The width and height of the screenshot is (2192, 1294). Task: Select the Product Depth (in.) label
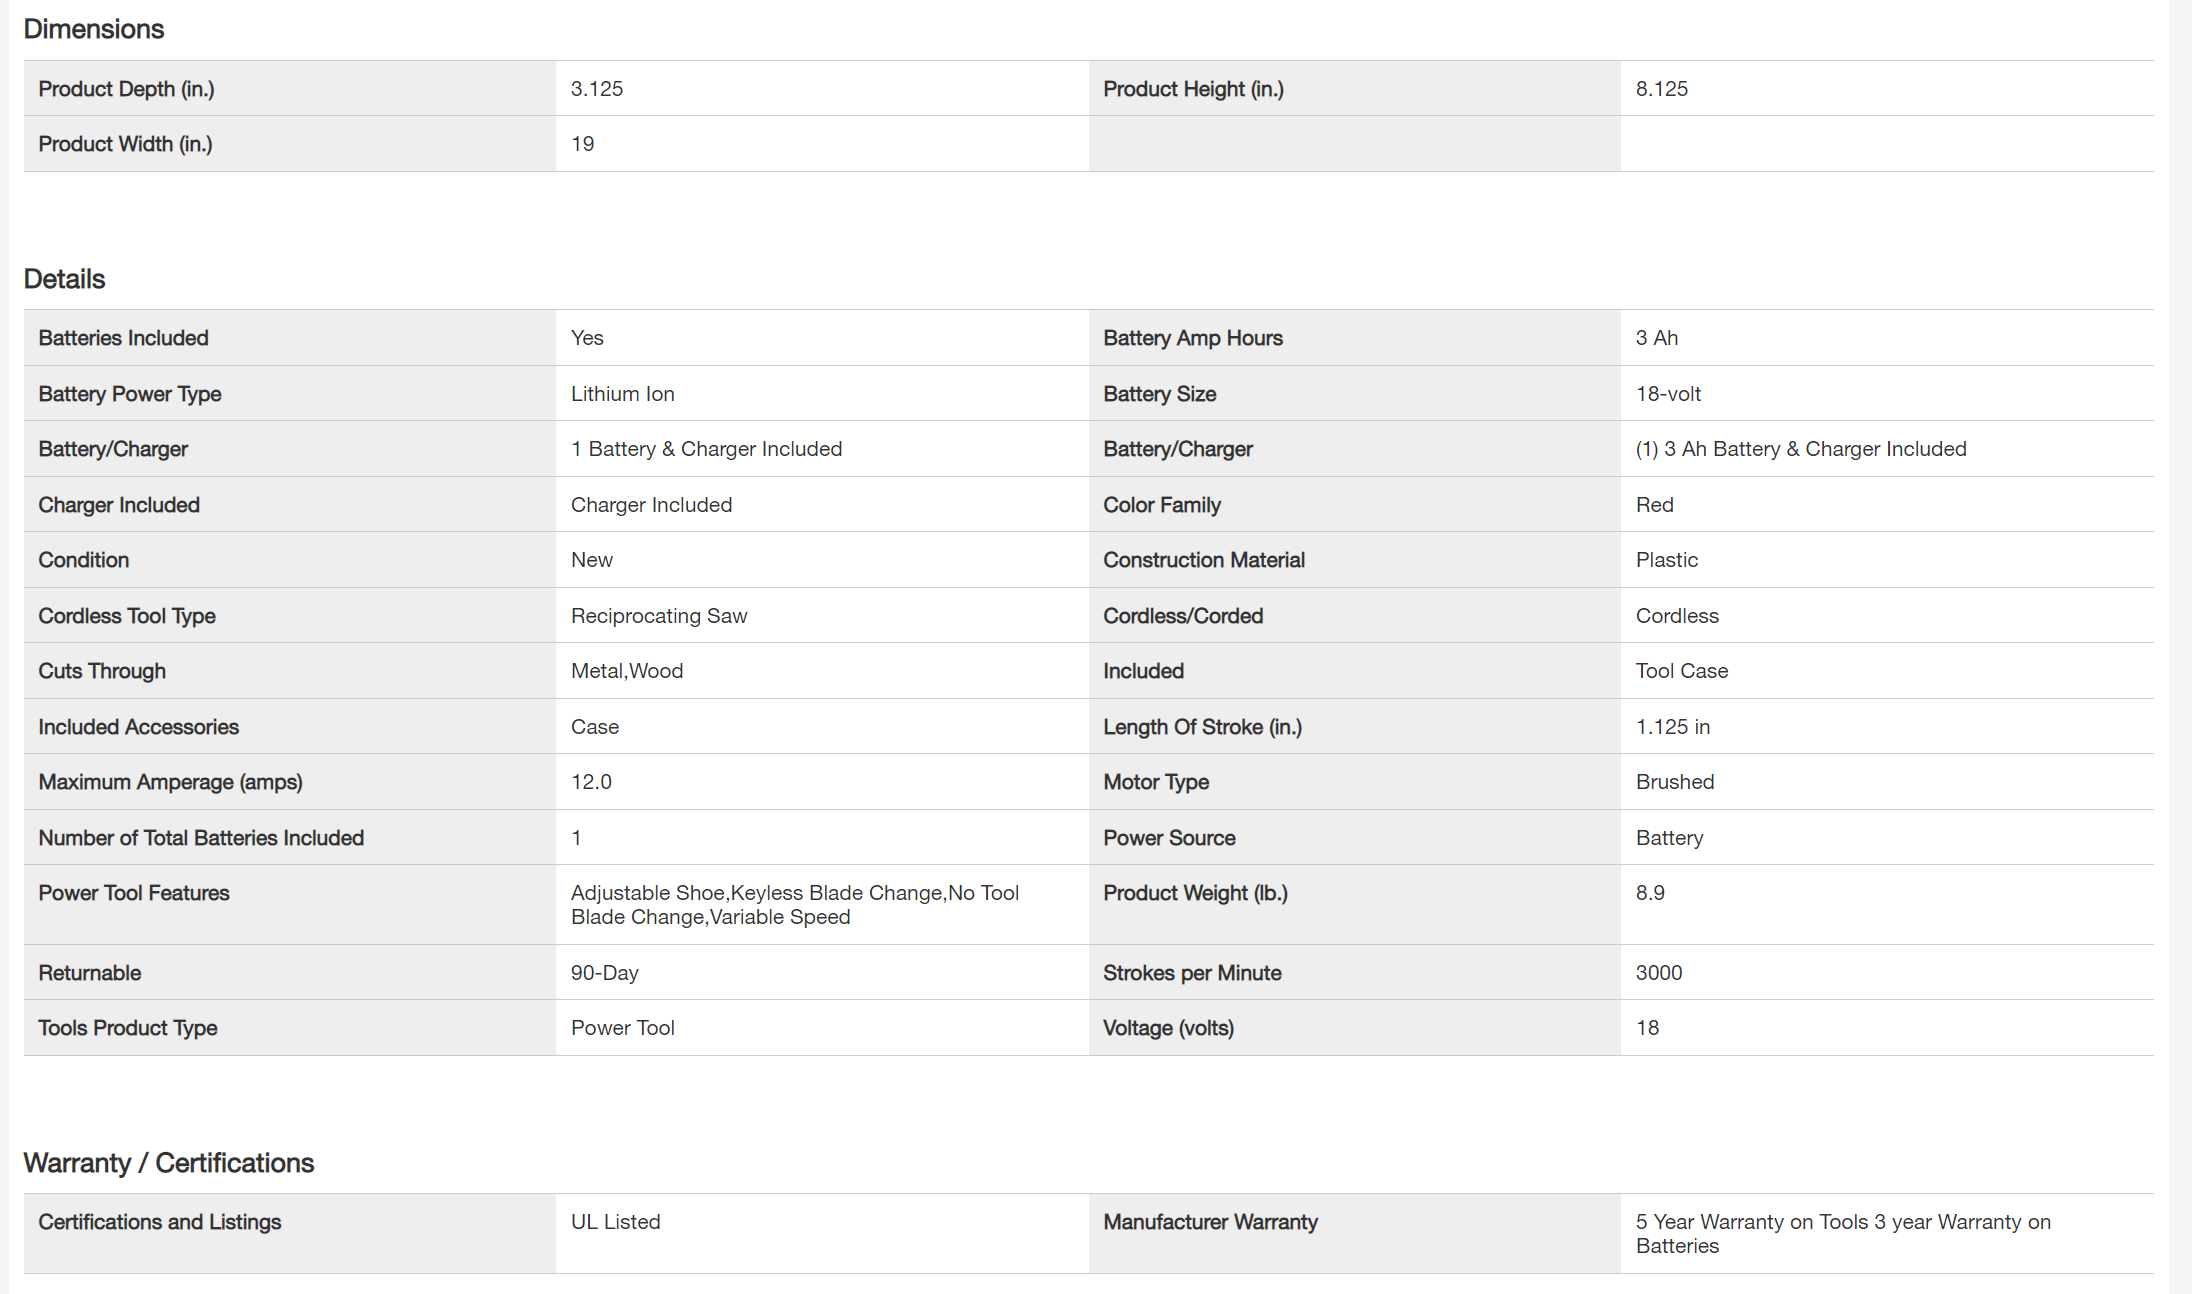(x=126, y=89)
